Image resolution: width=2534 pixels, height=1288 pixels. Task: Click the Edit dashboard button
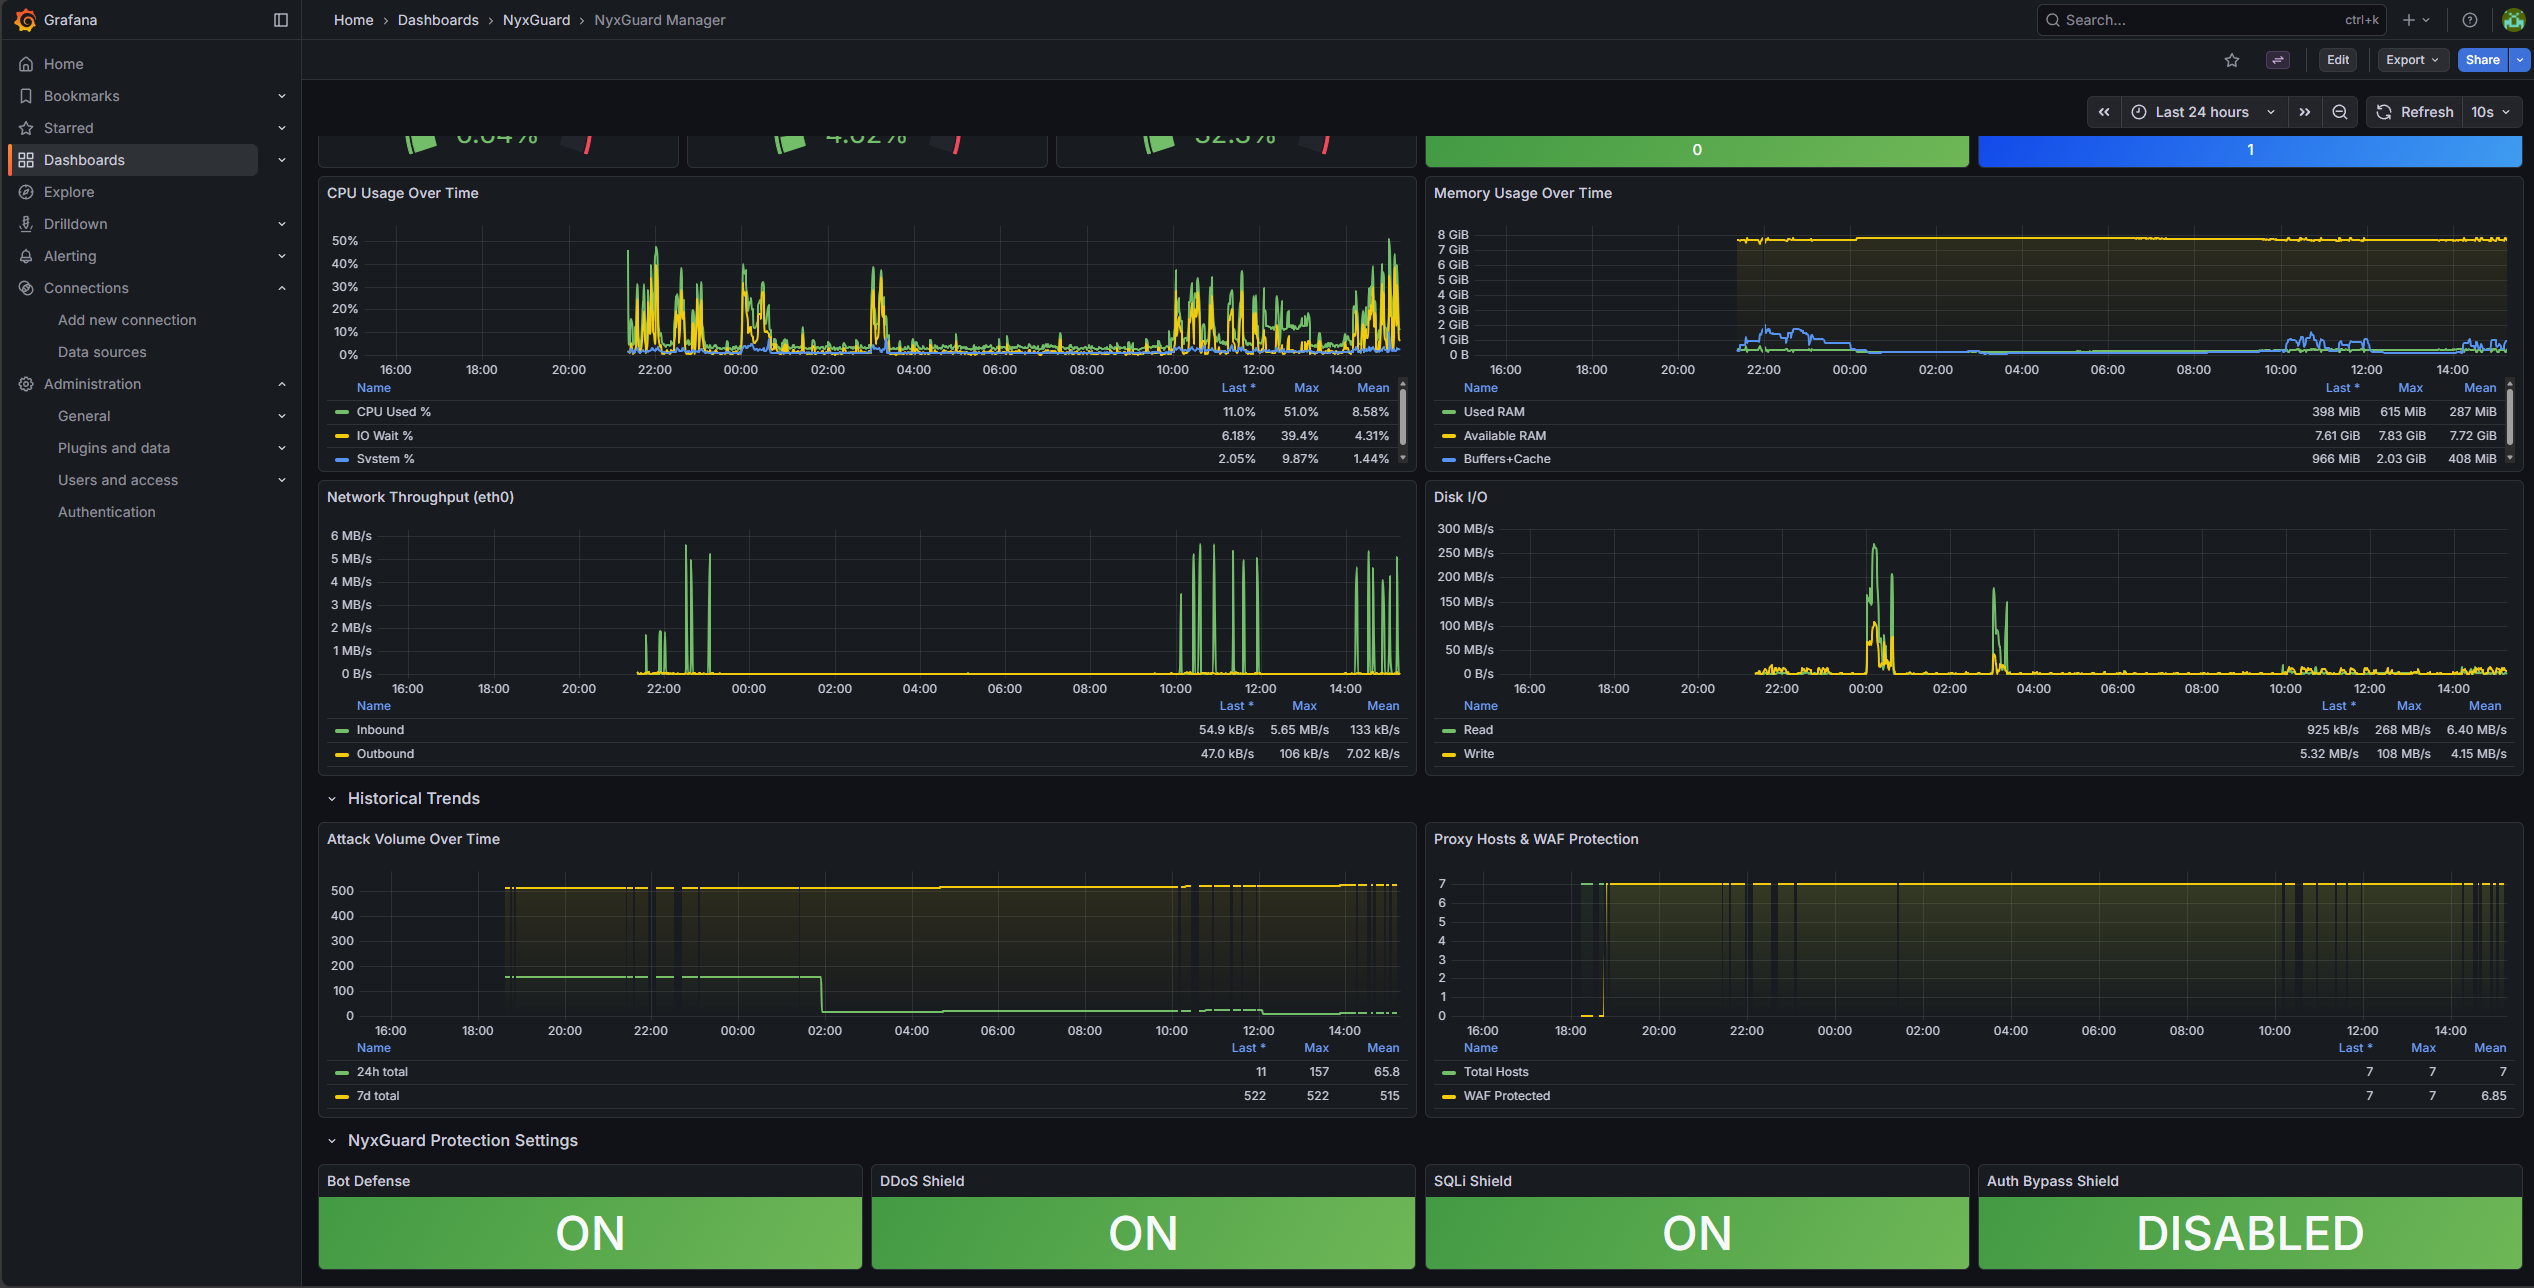(x=2337, y=60)
